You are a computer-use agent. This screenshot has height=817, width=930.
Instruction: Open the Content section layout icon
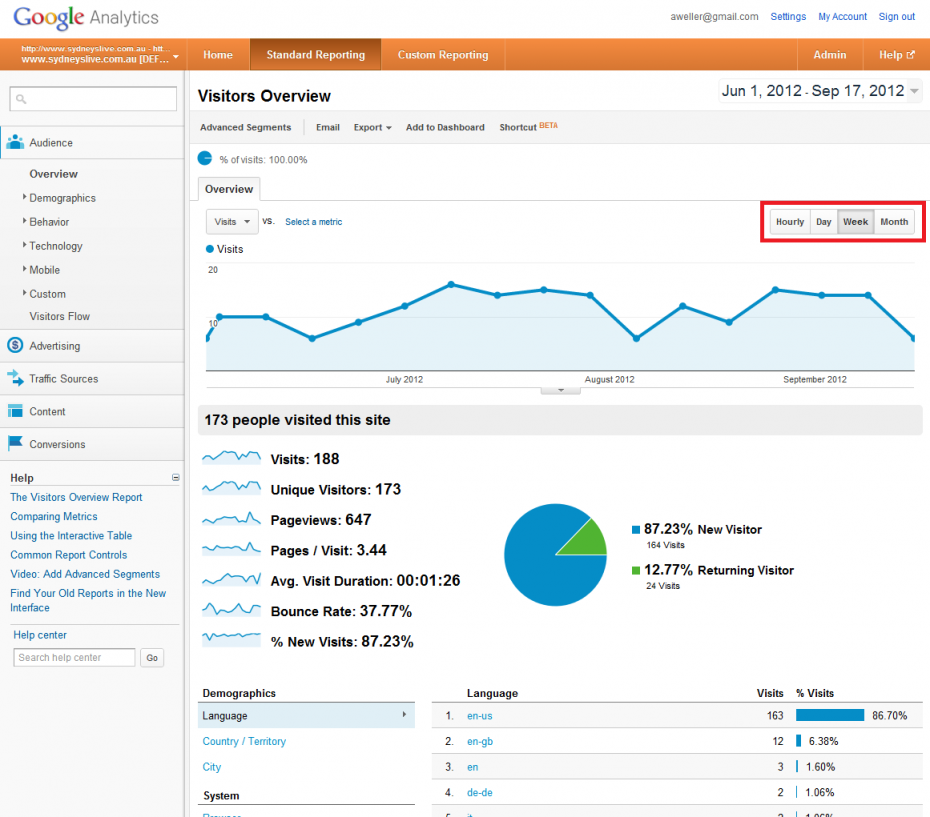16,411
